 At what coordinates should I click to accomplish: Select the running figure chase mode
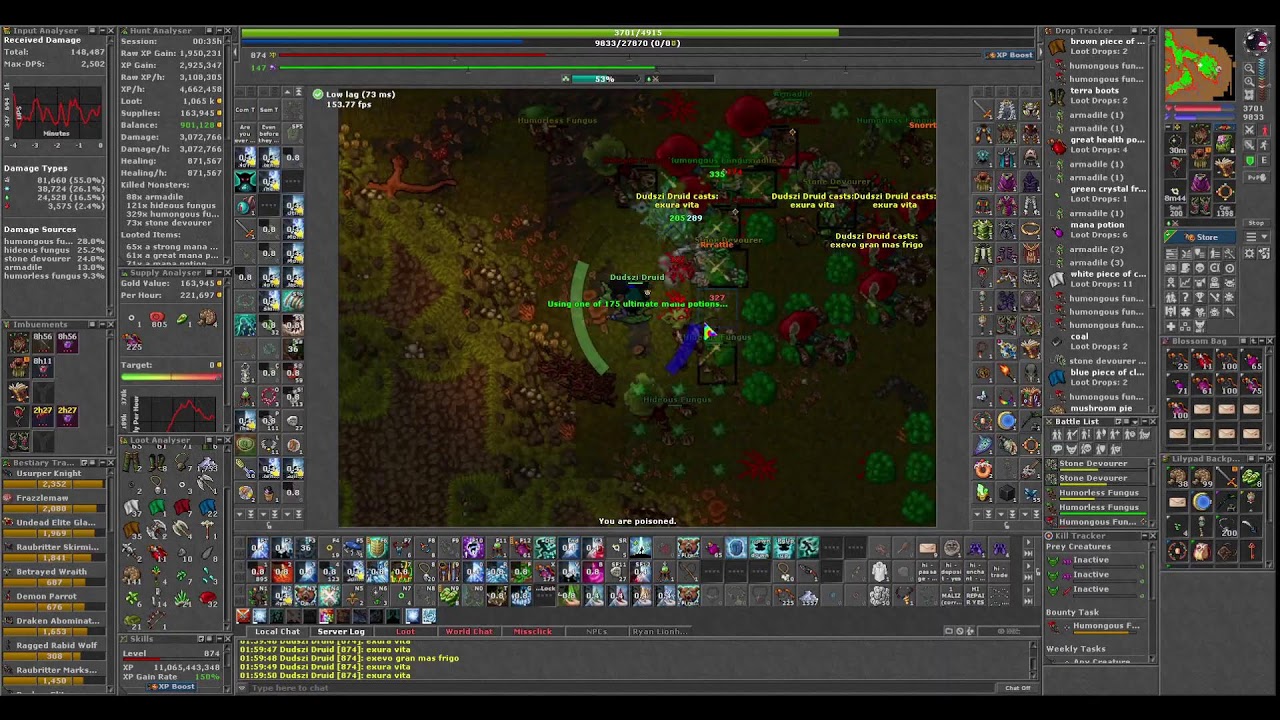coord(1264,145)
